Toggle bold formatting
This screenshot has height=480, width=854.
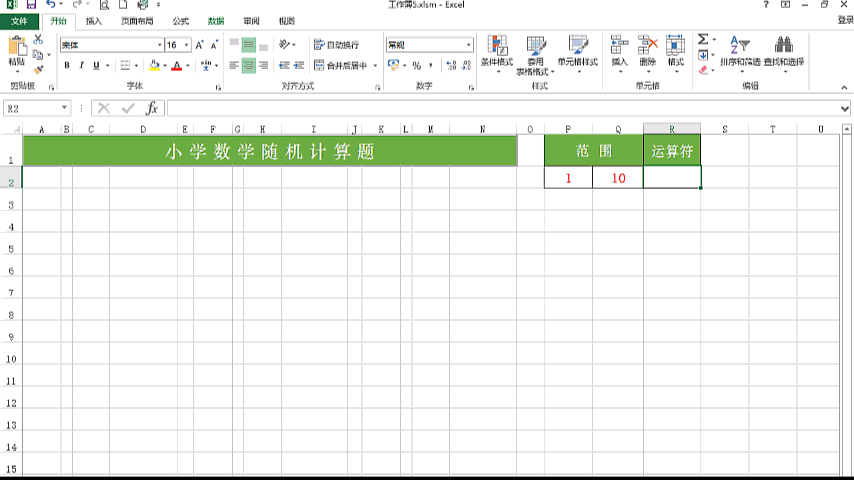coord(67,65)
